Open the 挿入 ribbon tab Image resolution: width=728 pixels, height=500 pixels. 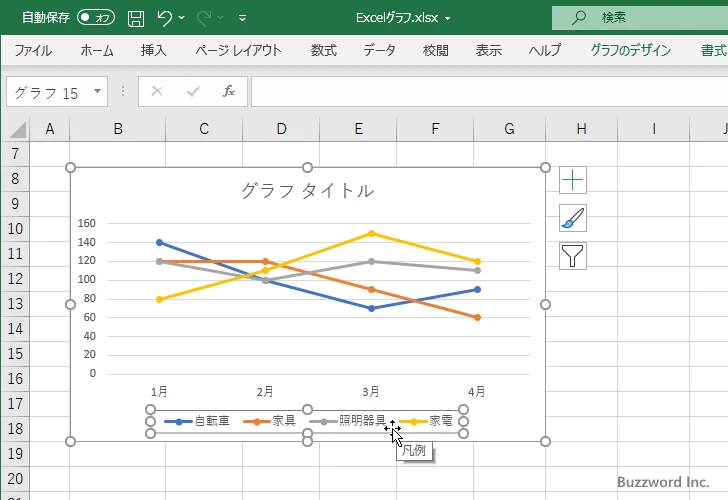click(153, 50)
